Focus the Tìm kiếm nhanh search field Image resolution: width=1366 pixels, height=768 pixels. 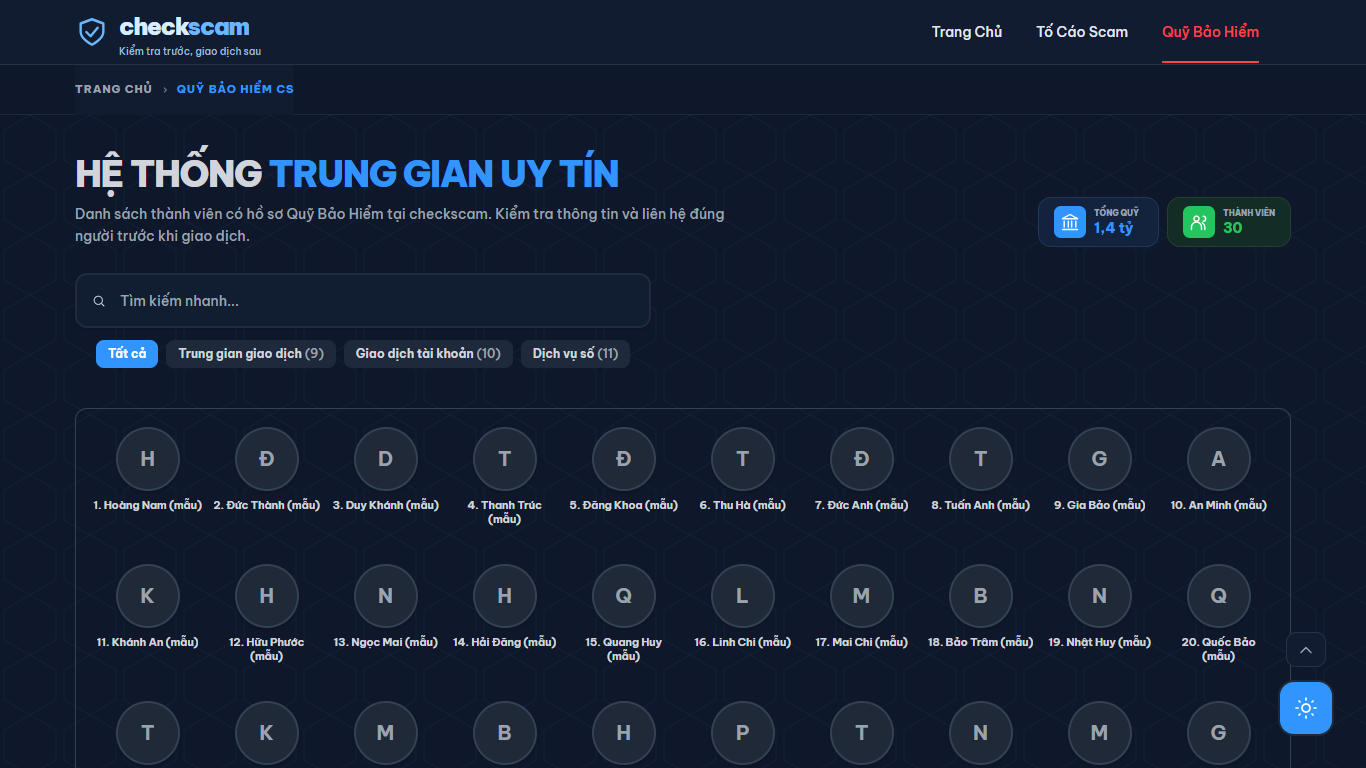pos(363,301)
